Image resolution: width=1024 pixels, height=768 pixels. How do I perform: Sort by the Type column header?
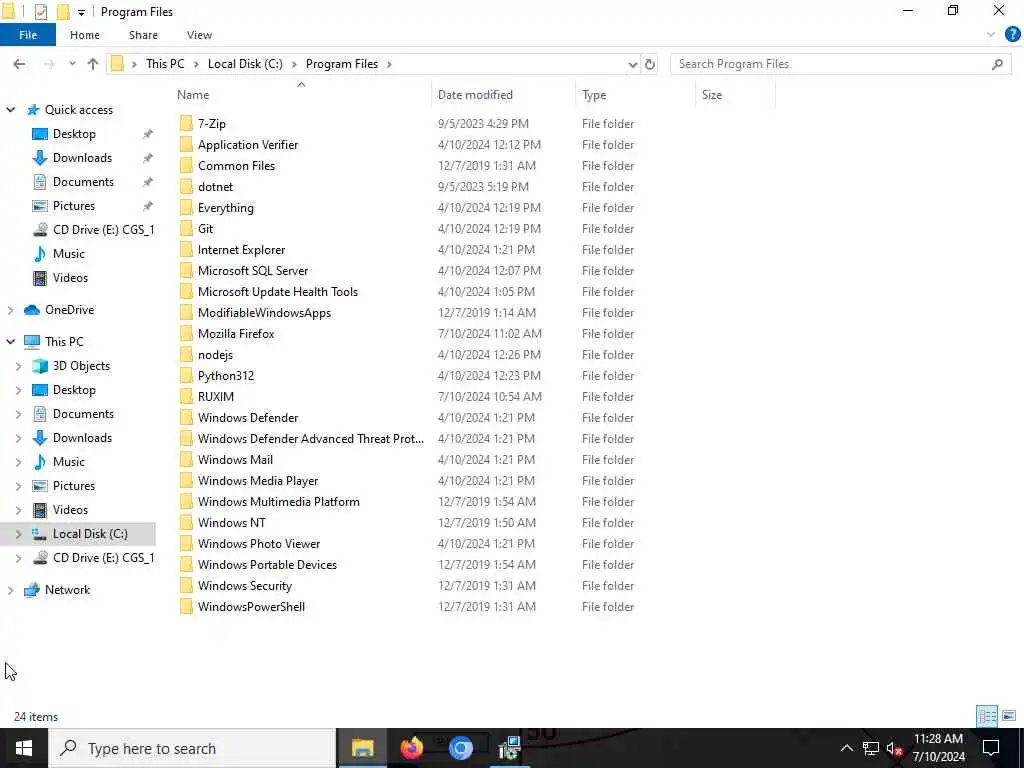point(594,95)
